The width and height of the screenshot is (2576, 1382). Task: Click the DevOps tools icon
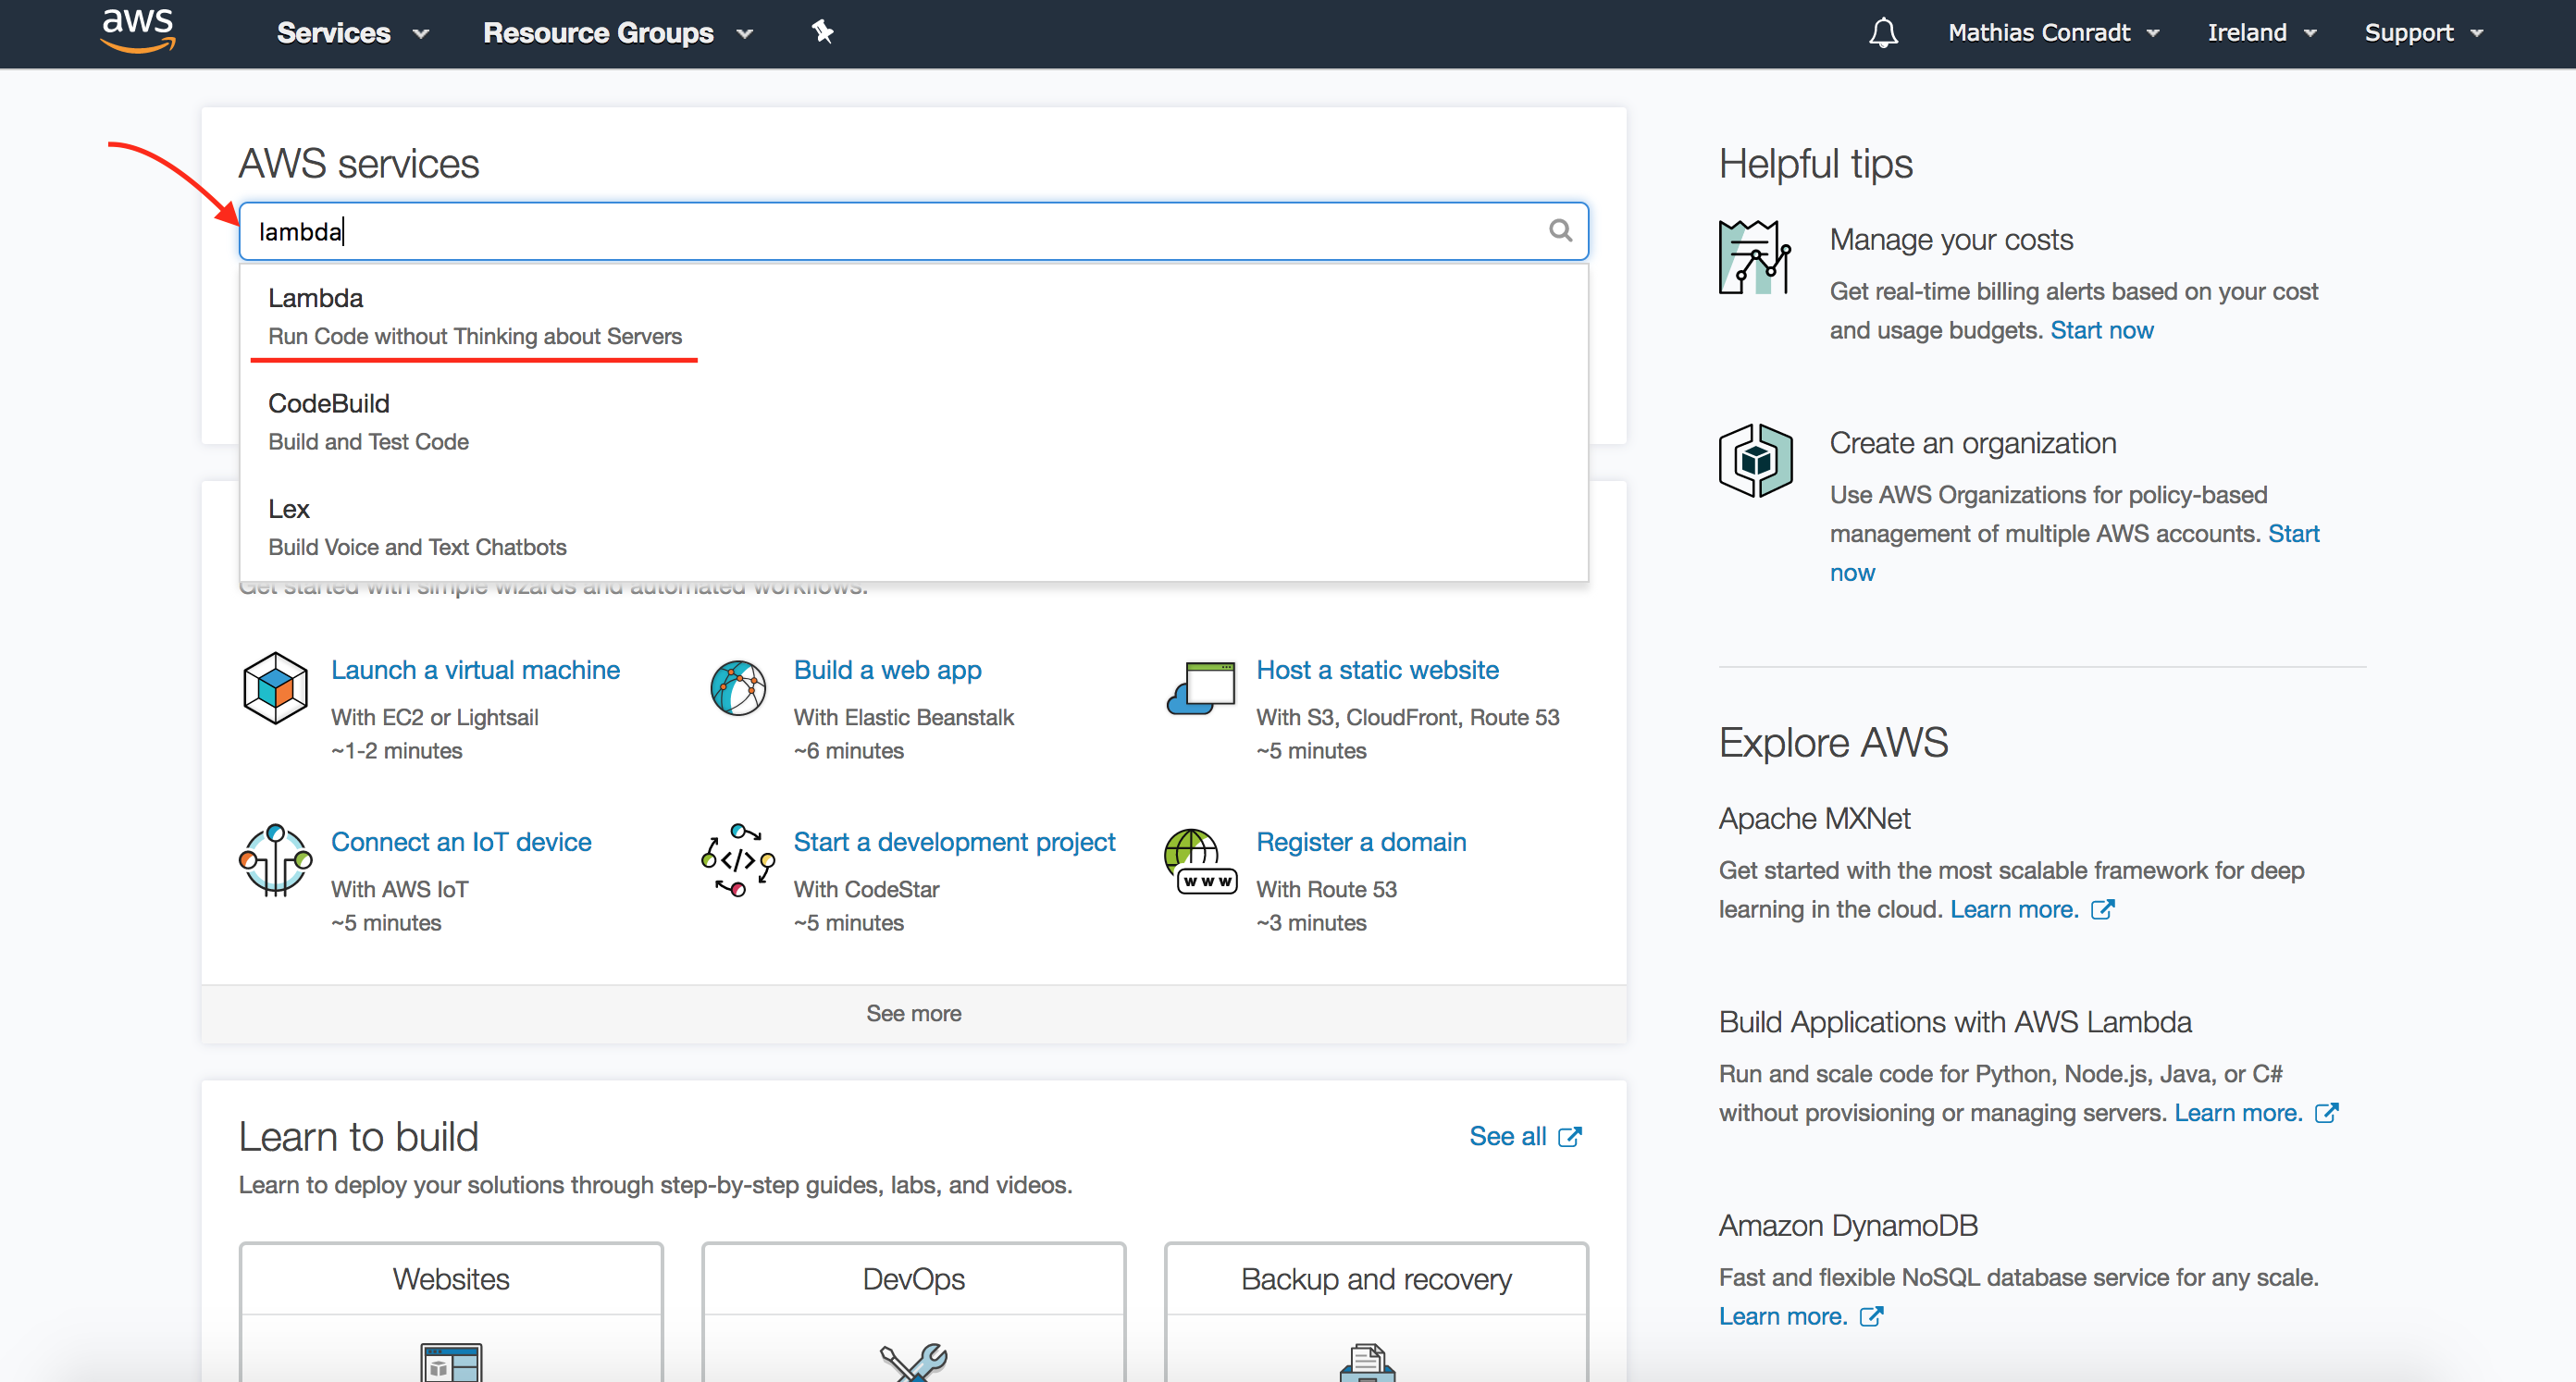click(x=914, y=1362)
